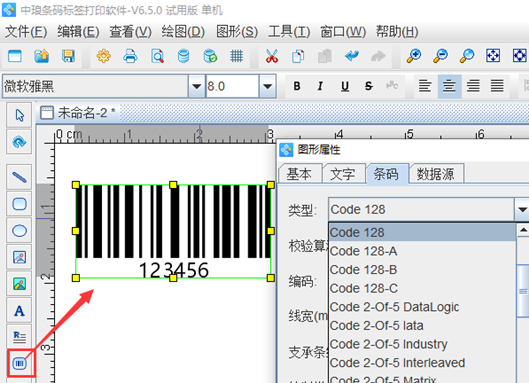The image size is (529, 383).
Task: Reset zoom with the magnifier icon
Action: [x=467, y=56]
